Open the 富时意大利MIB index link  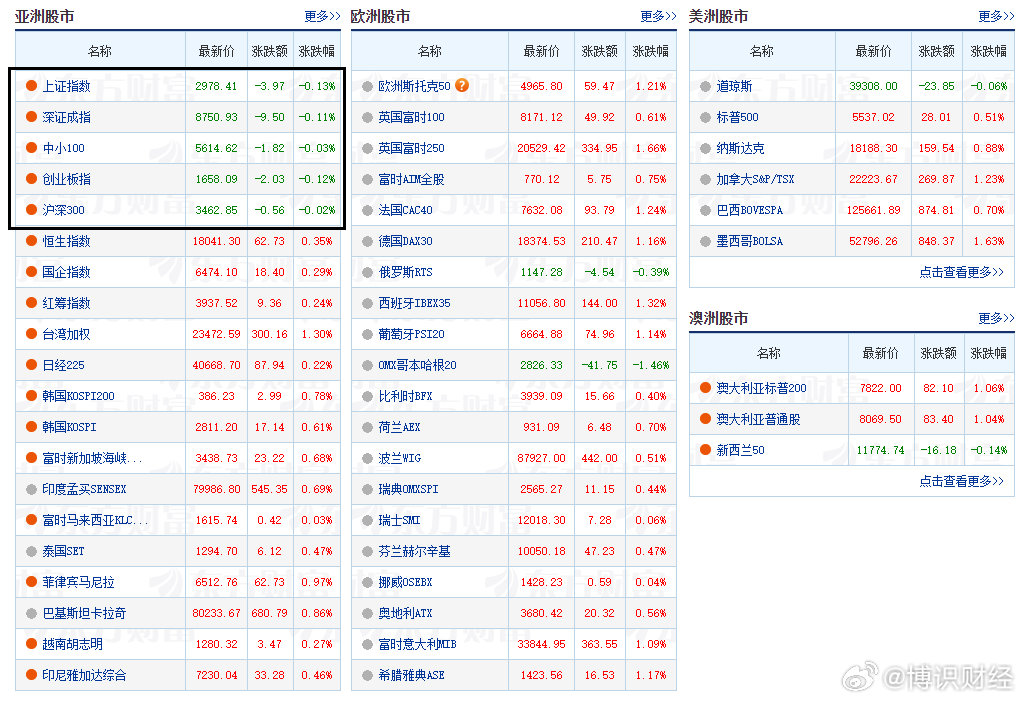point(417,644)
